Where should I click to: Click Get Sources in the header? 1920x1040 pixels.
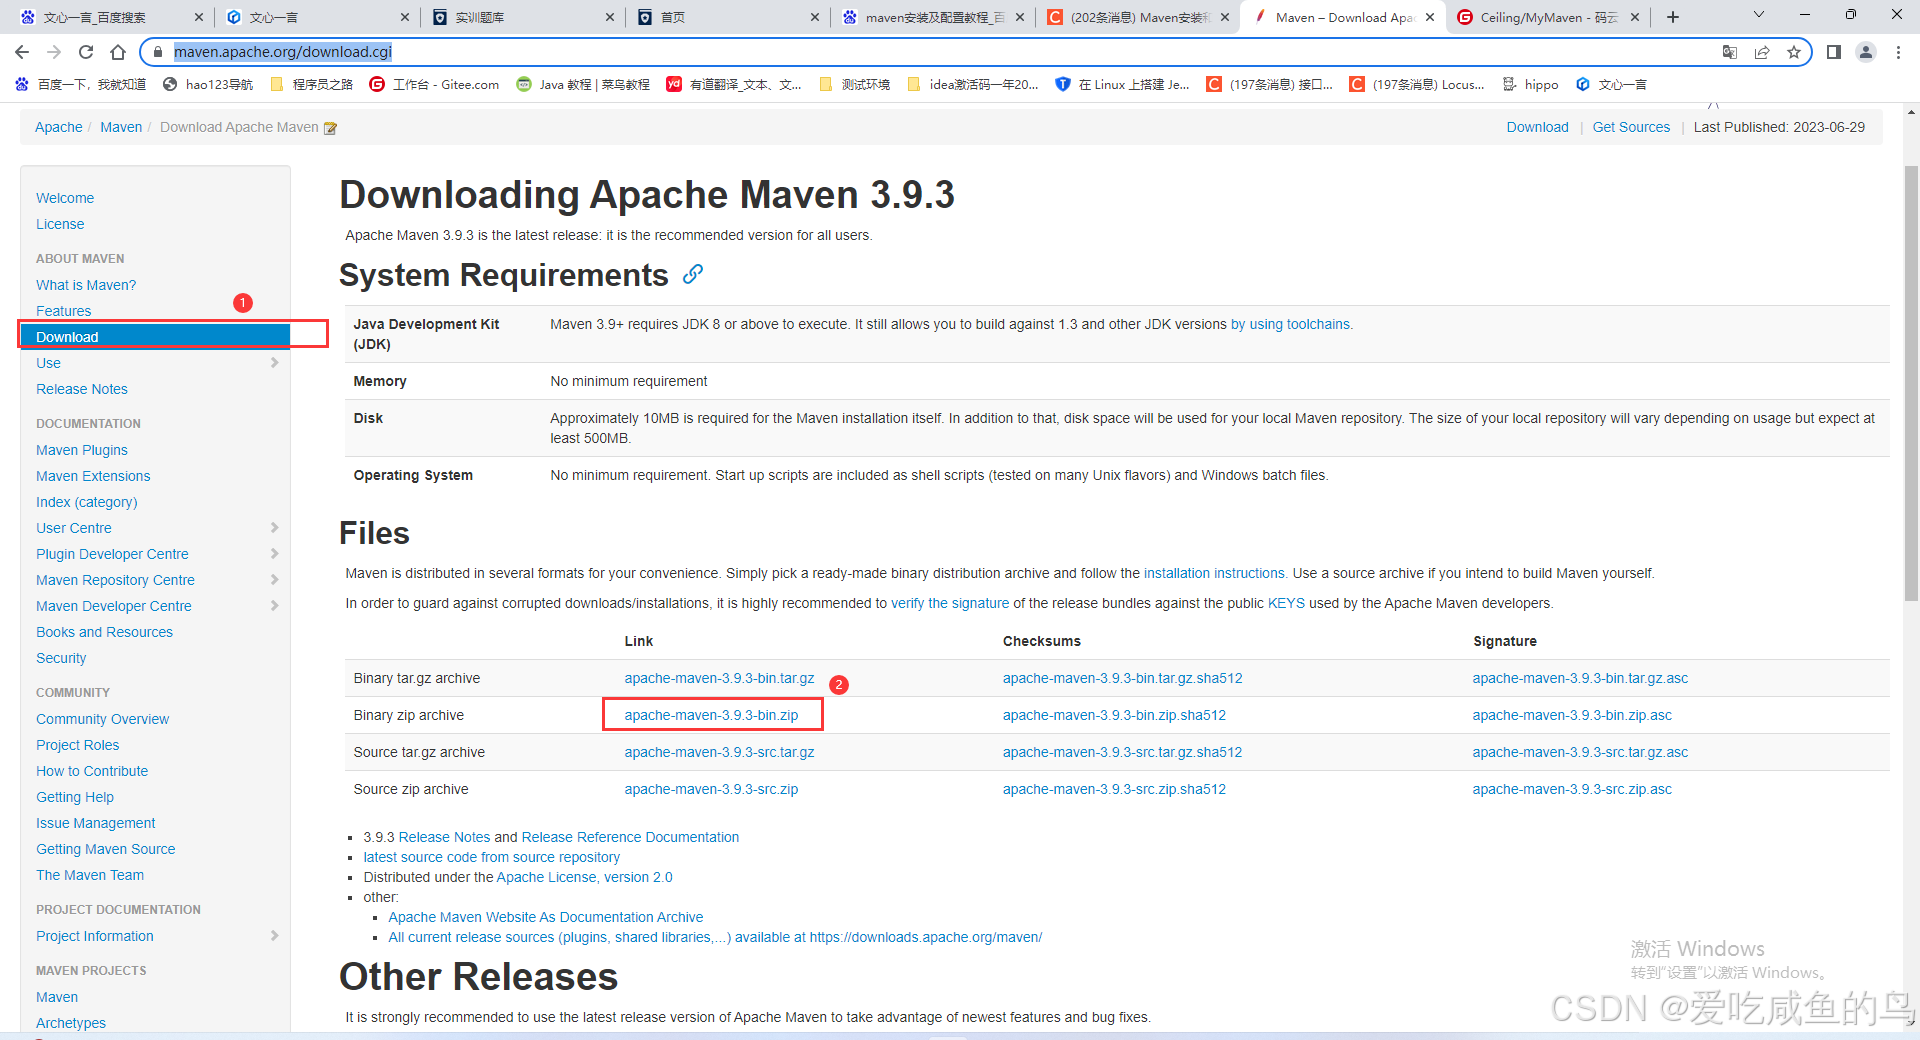1631,127
